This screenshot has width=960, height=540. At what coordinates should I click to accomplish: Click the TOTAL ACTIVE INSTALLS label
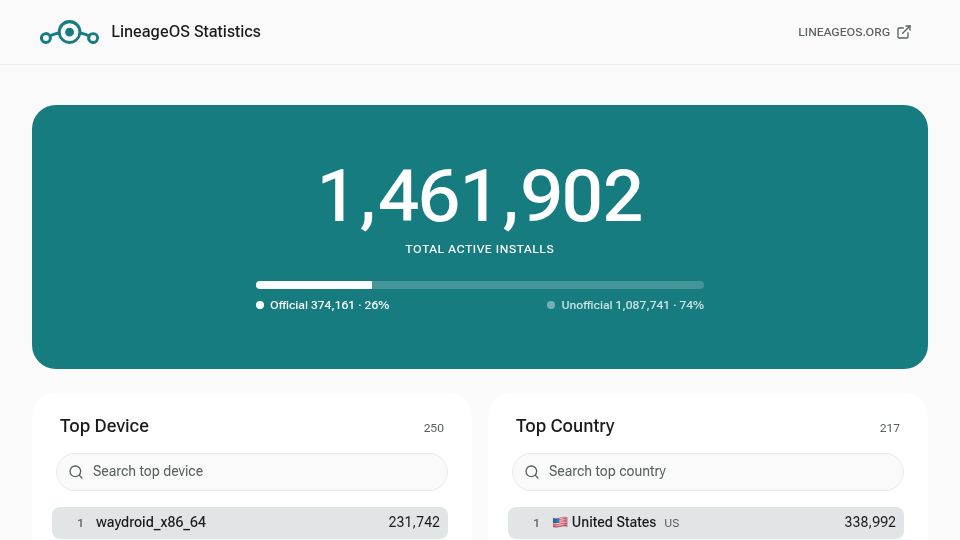click(x=479, y=249)
